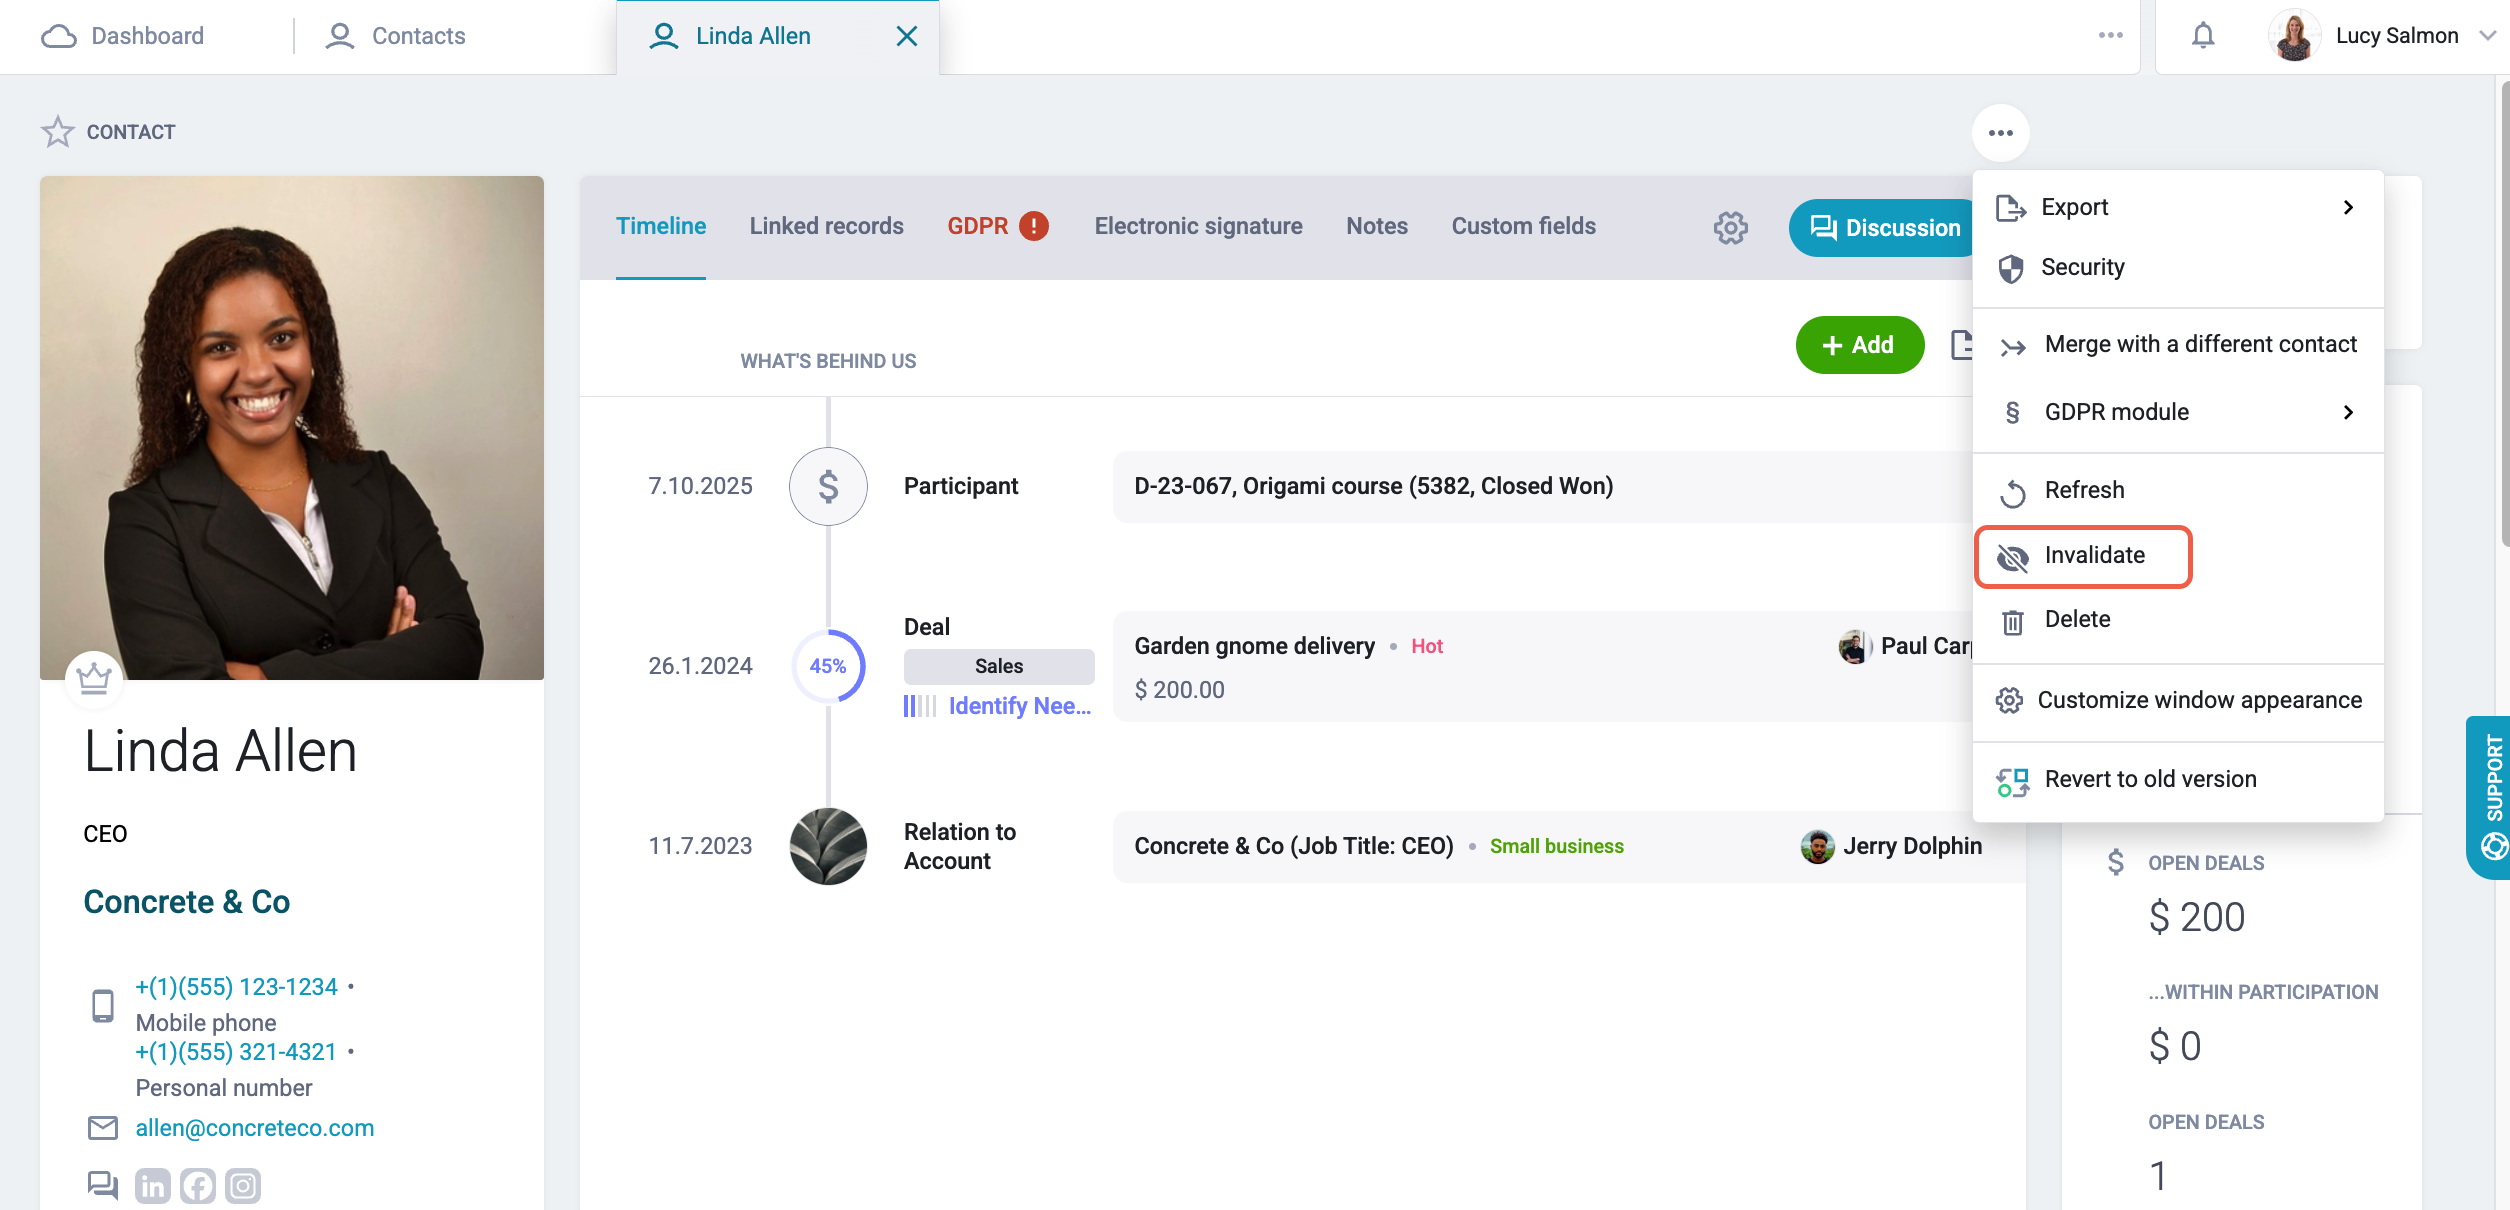Open notifications bell
Viewport: 2510px width, 1210px height.
tap(2203, 36)
